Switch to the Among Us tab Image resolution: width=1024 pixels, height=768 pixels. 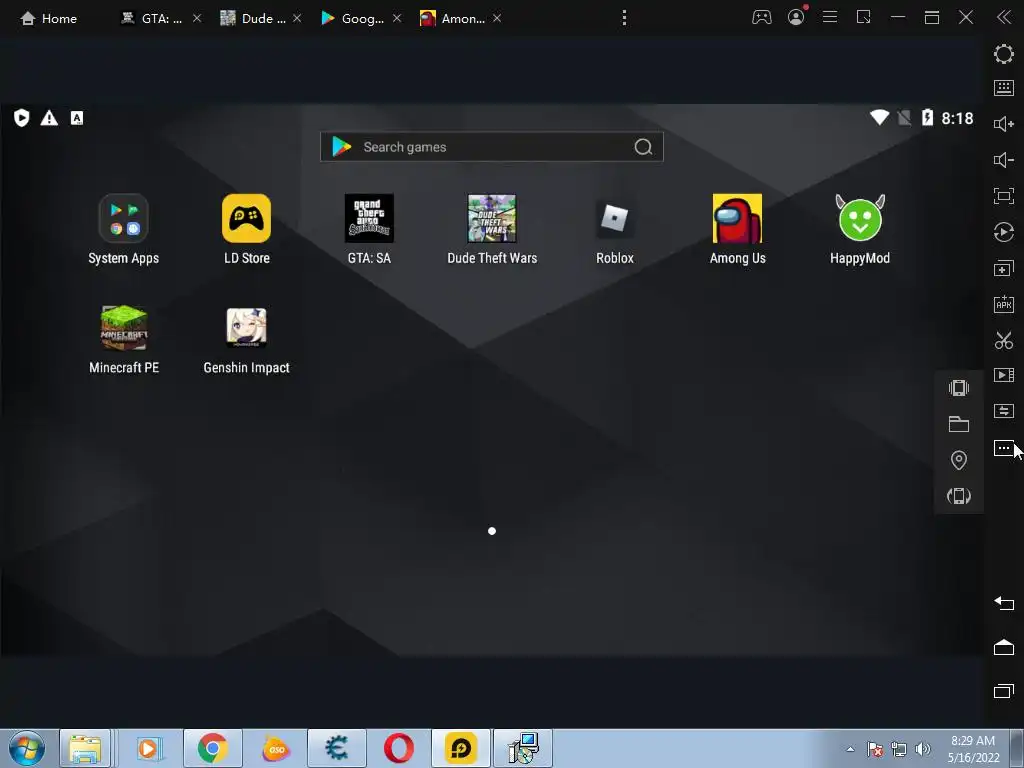click(x=453, y=18)
